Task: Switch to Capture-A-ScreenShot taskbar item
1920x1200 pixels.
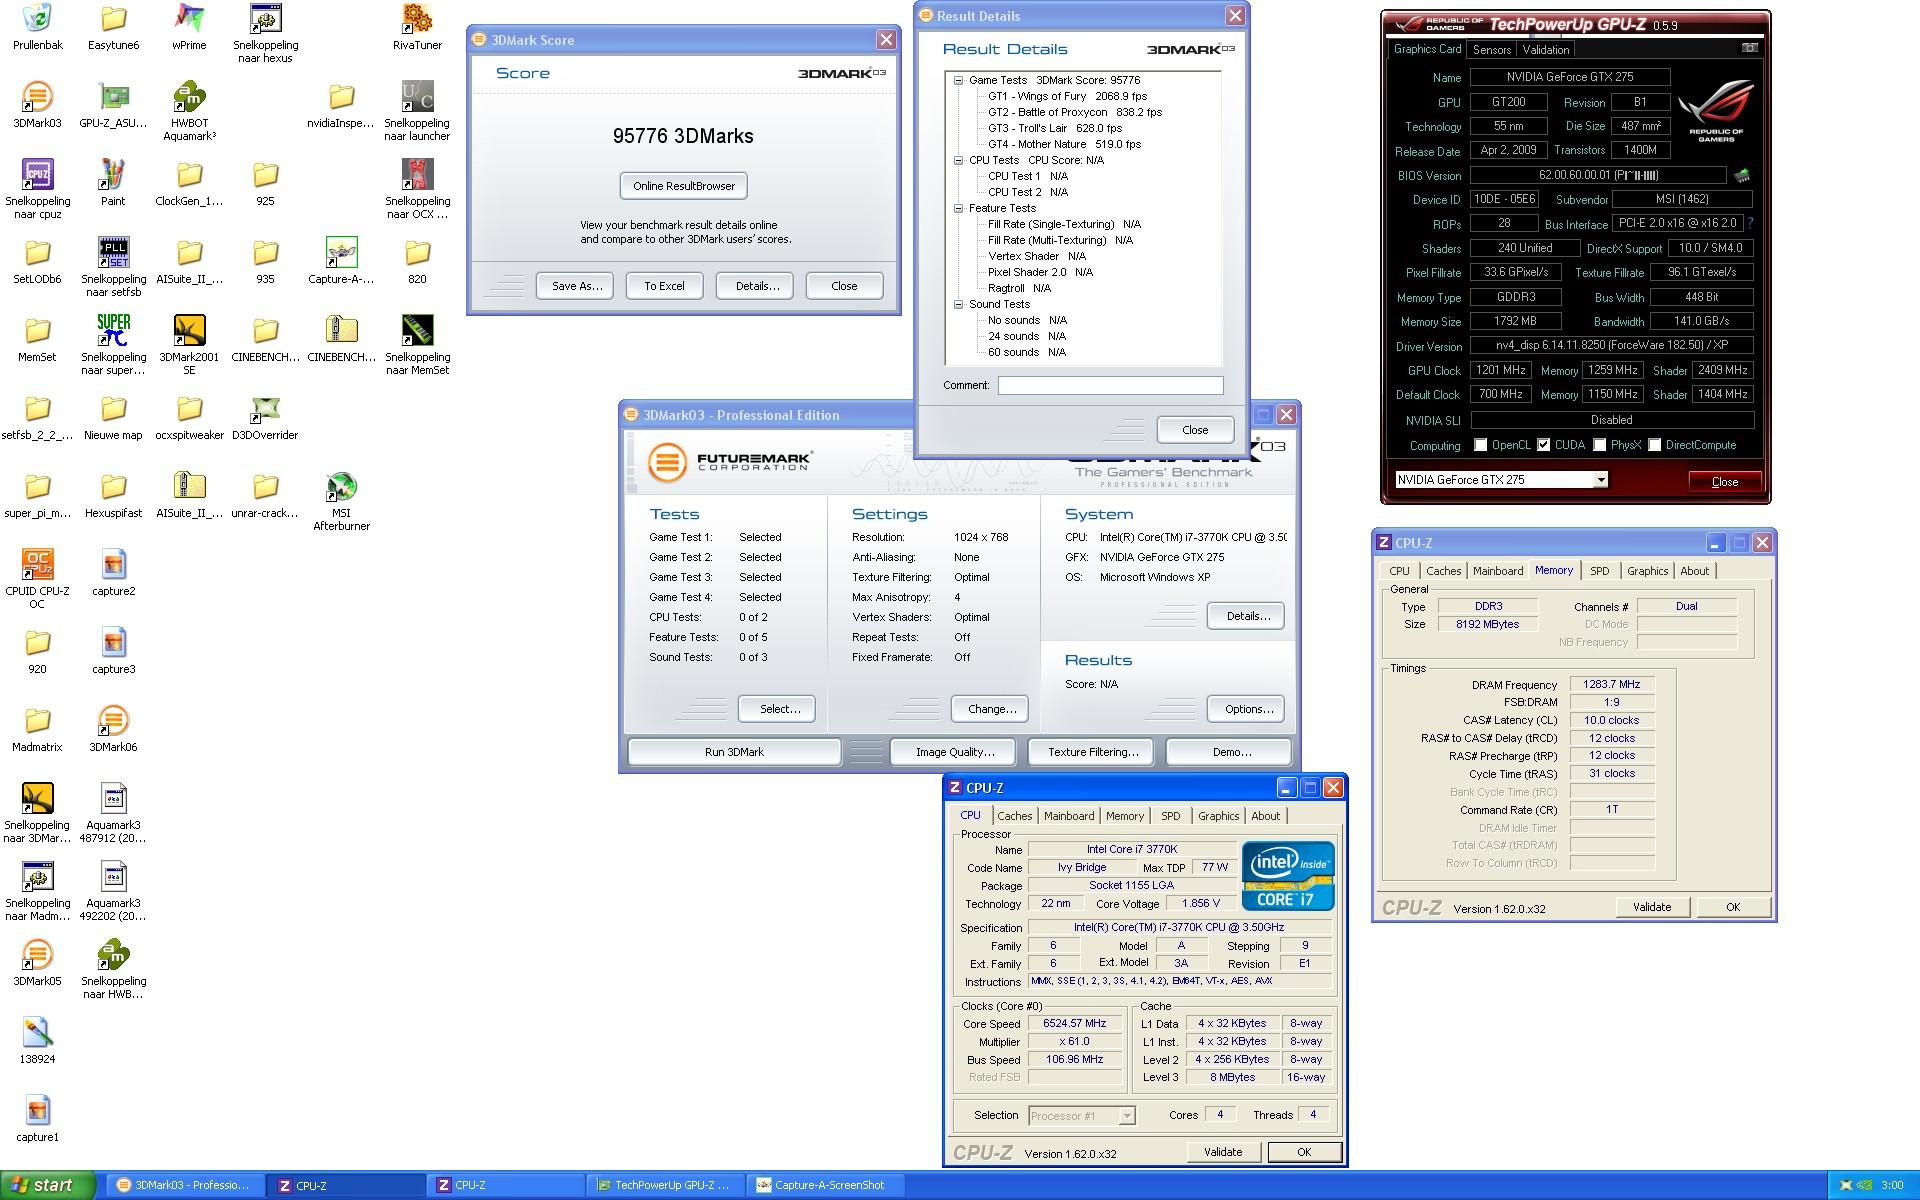Action: coord(826,1185)
